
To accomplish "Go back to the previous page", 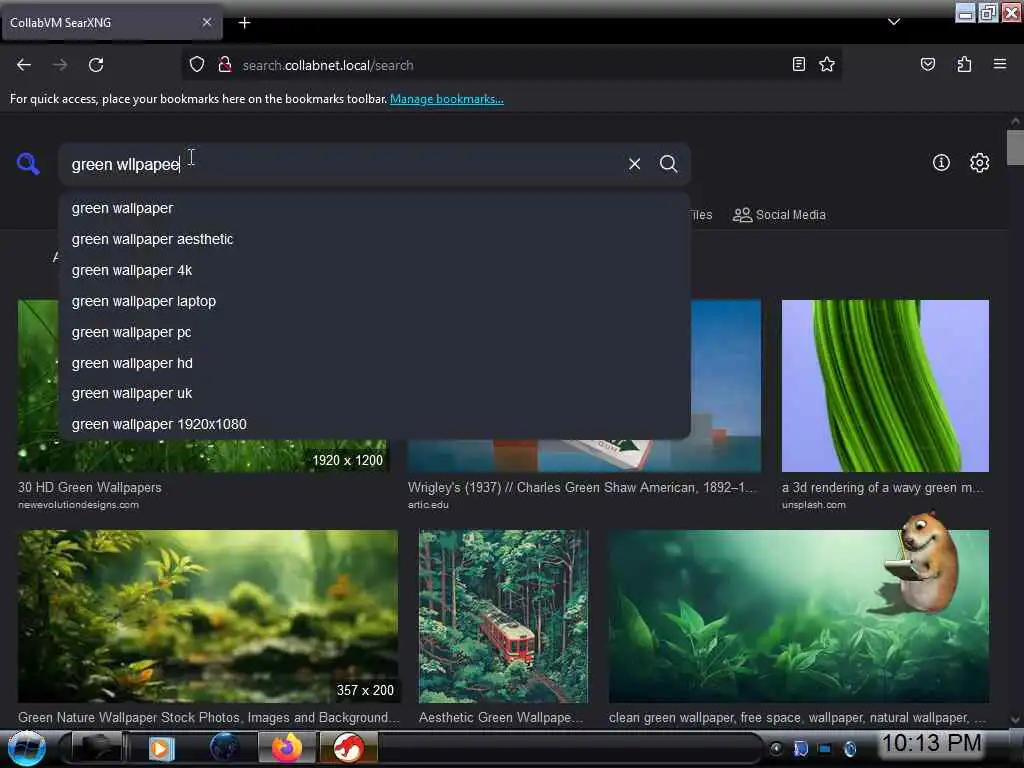I will click(24, 65).
